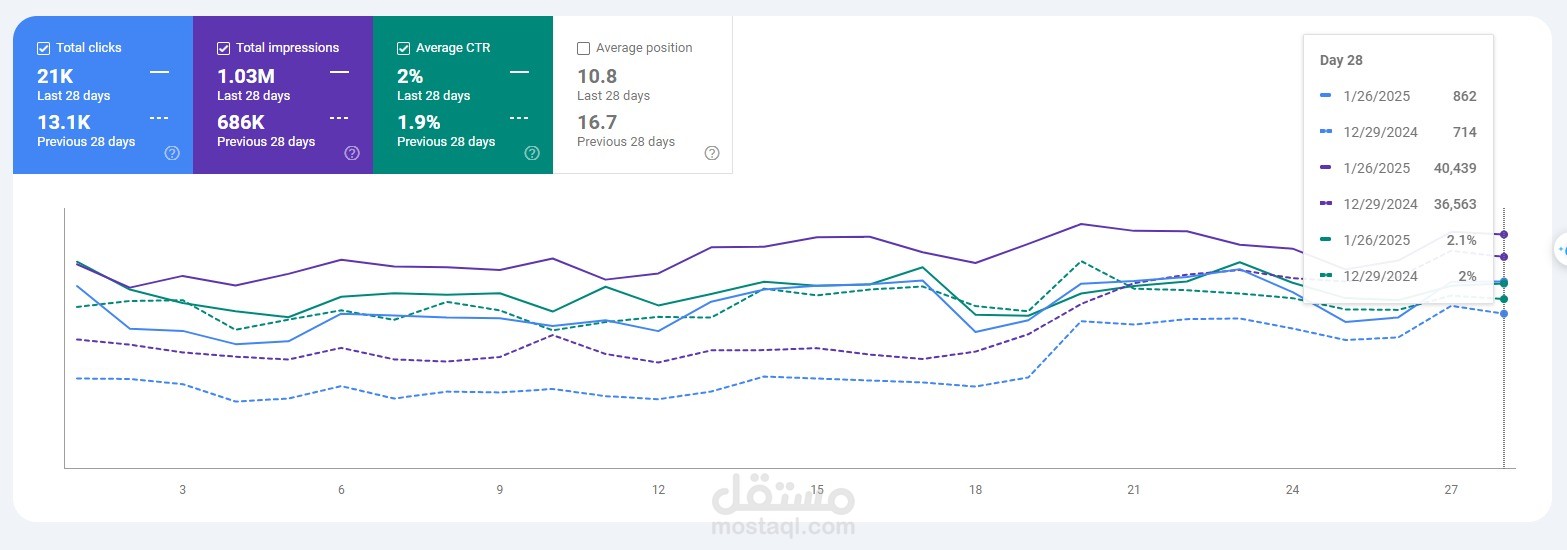Select the Average position metric card
Image resolution: width=1567 pixels, height=550 pixels.
pyautogui.click(x=642, y=95)
